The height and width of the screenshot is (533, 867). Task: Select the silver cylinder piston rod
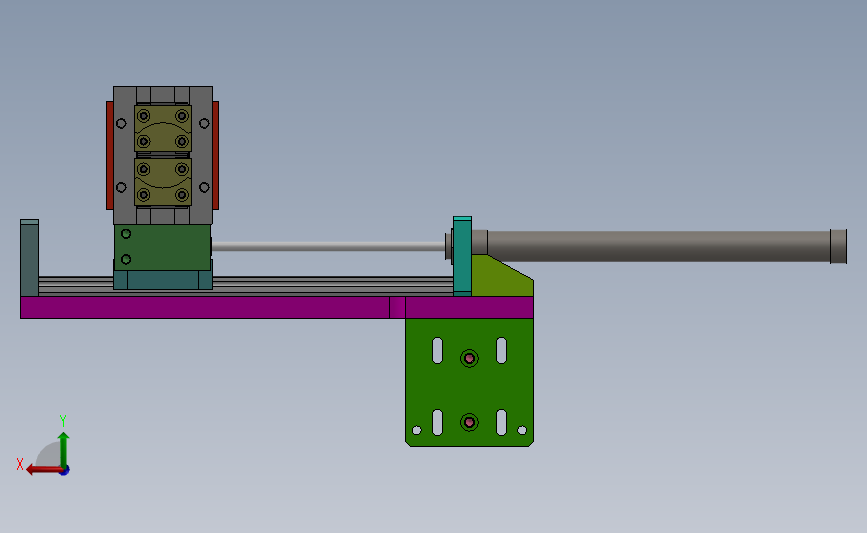pyautogui.click(x=328, y=246)
